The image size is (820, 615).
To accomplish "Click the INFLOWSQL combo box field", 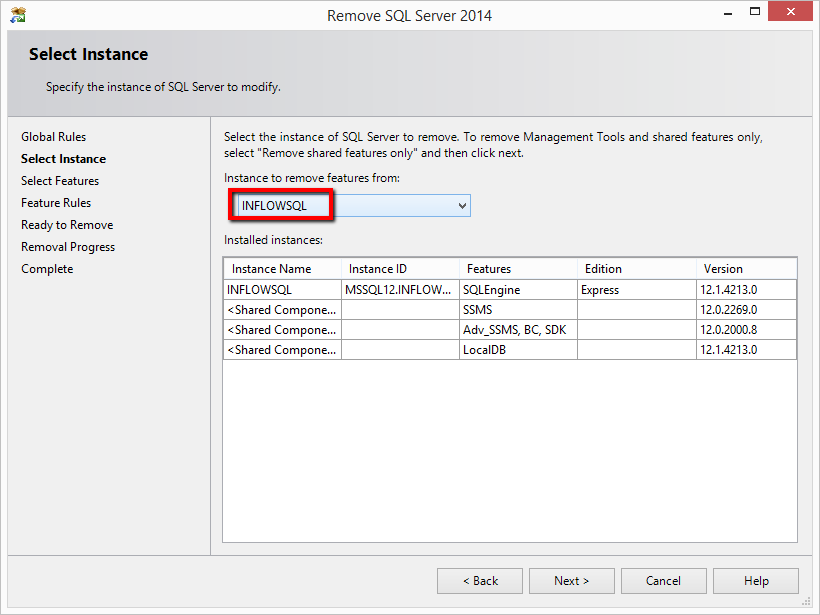I will click(x=354, y=206).
